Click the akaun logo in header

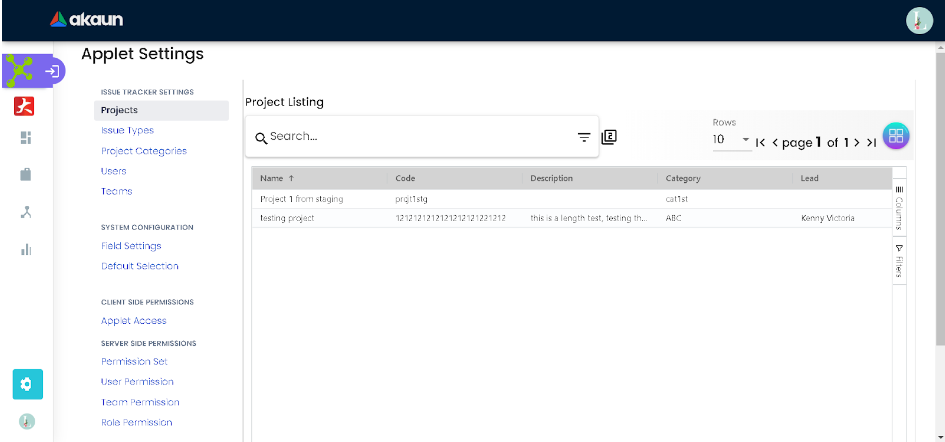click(86, 19)
